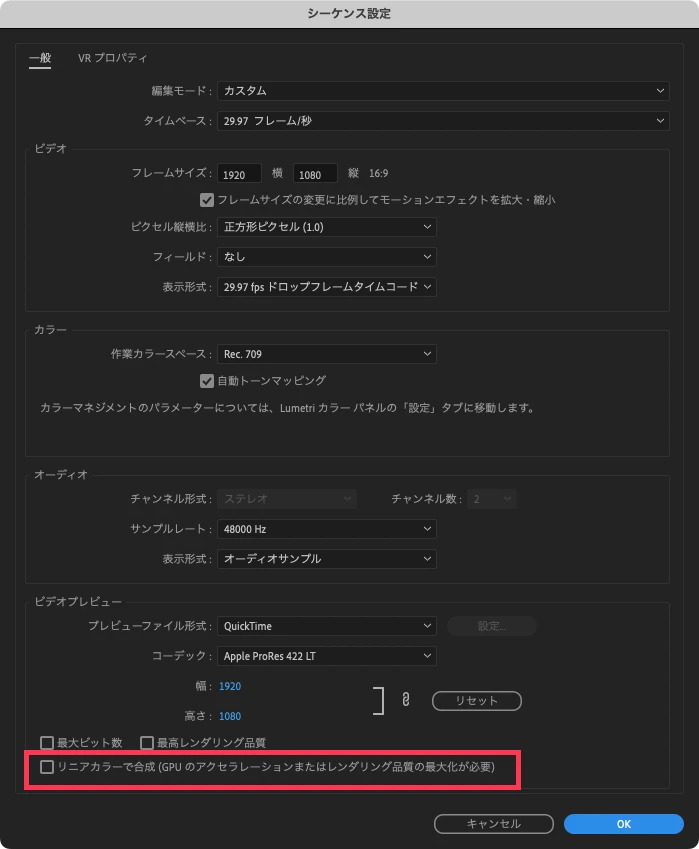Toggle scale motion effects with frame size checkbox
Viewport: 699px width, 849px height.
coord(206,200)
